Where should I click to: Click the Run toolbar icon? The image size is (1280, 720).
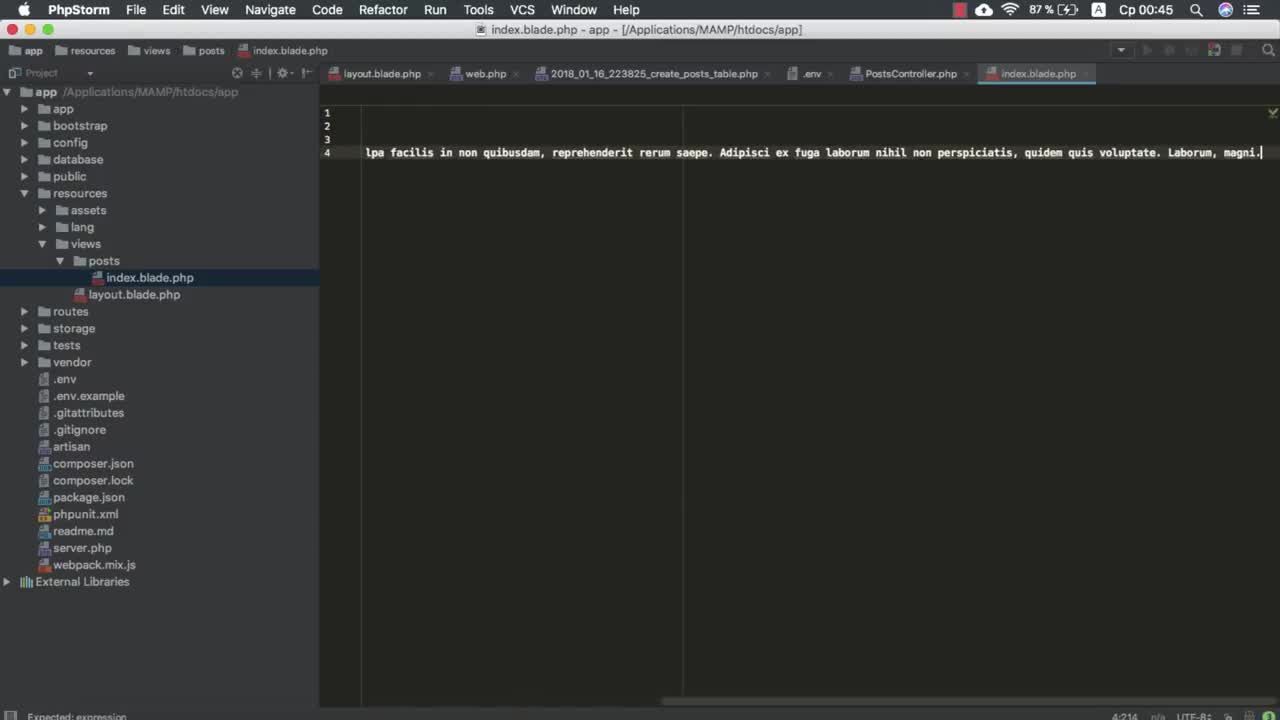pyautogui.click(x=1147, y=50)
